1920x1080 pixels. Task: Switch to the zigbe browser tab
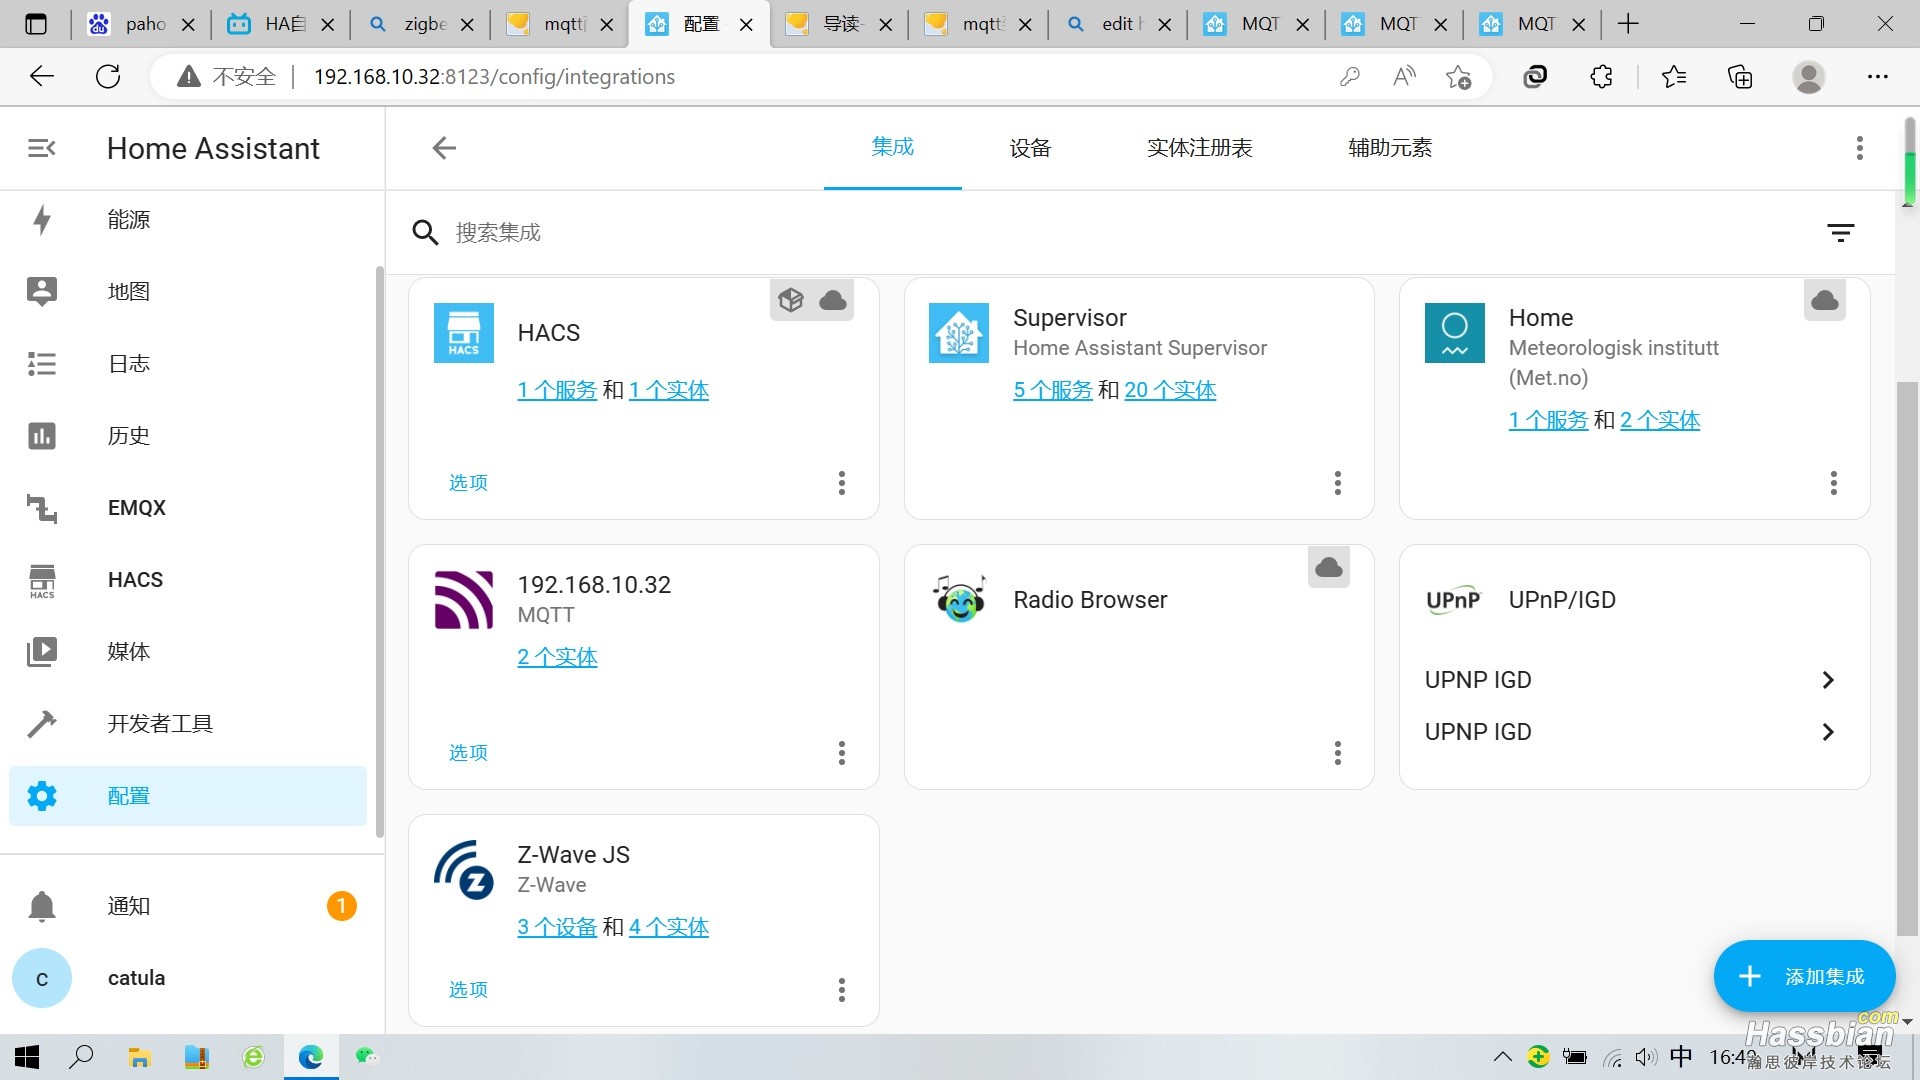pyautogui.click(x=419, y=24)
